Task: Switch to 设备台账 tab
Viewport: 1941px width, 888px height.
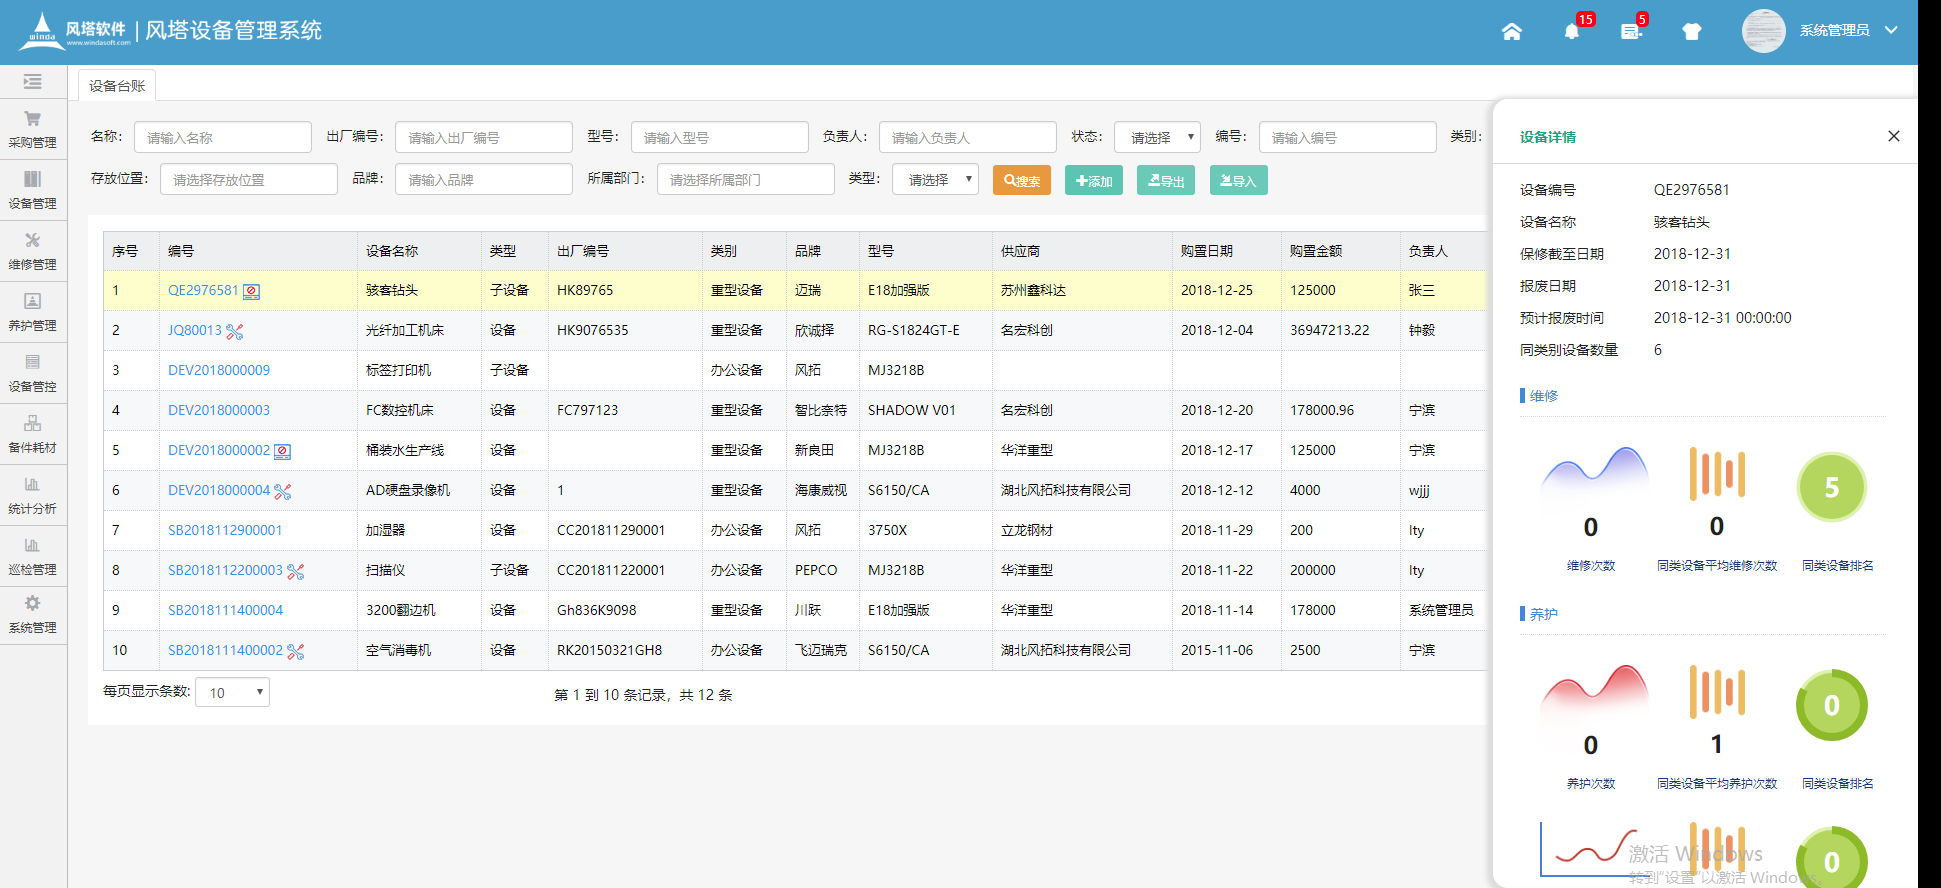Action: pyautogui.click(x=117, y=86)
